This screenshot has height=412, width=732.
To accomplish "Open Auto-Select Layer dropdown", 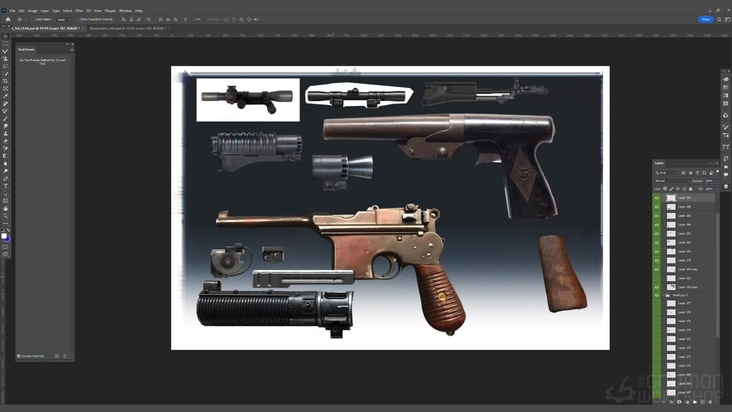I will point(63,19).
